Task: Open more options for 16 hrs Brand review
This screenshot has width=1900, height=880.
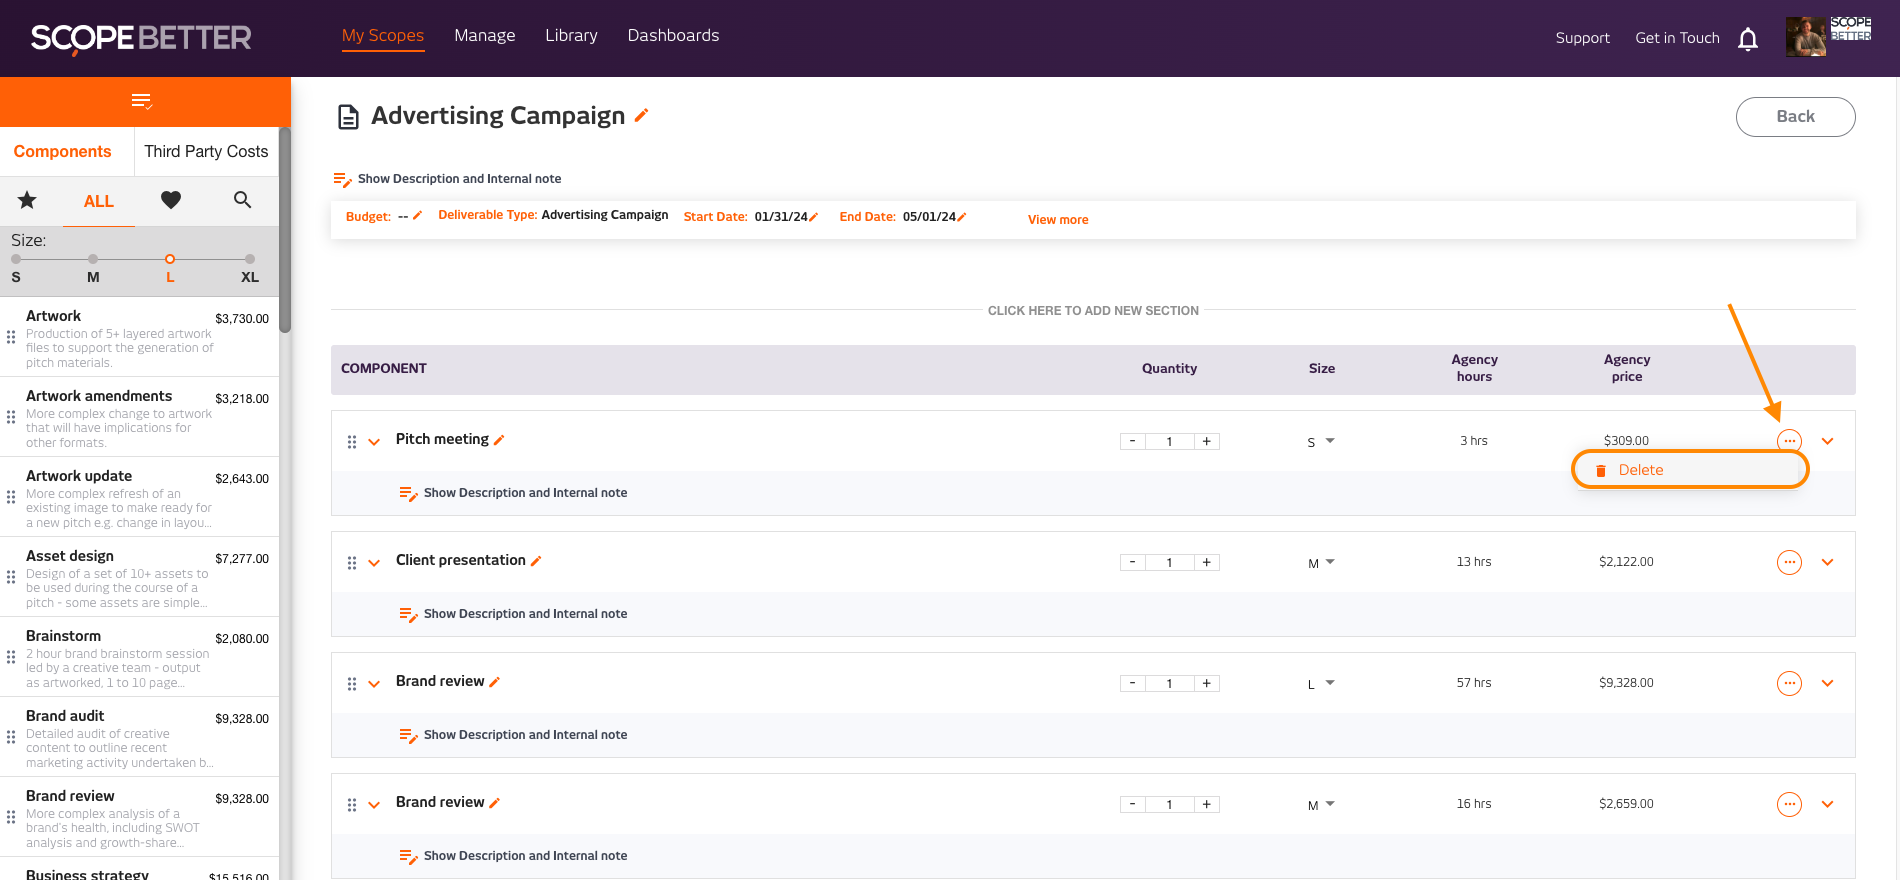Action: (x=1789, y=804)
